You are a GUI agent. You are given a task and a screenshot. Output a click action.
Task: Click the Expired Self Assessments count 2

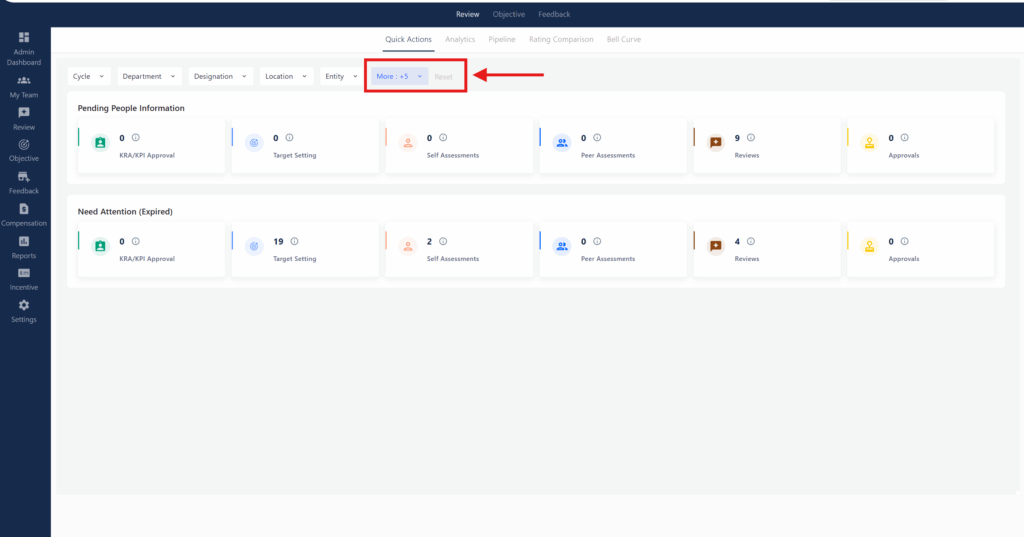429,242
